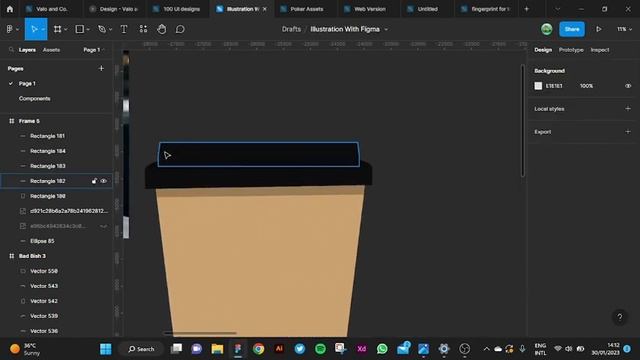Open the user avatar in toolbar

click(x=547, y=29)
